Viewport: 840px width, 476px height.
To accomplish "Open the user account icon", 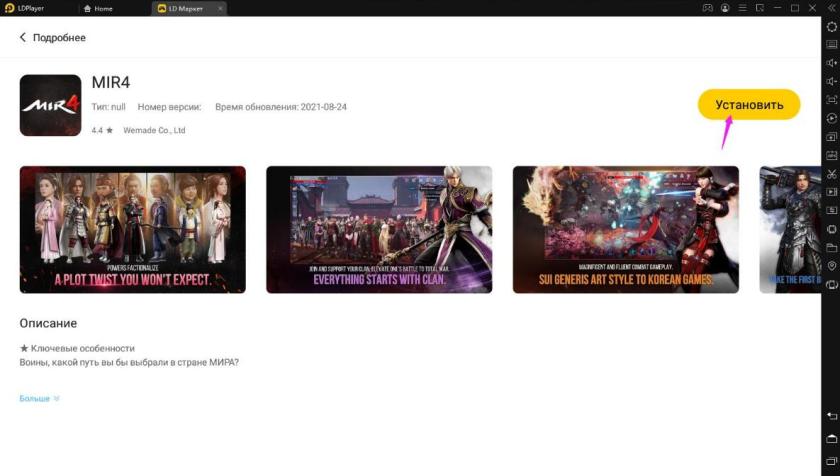I will (725, 8).
